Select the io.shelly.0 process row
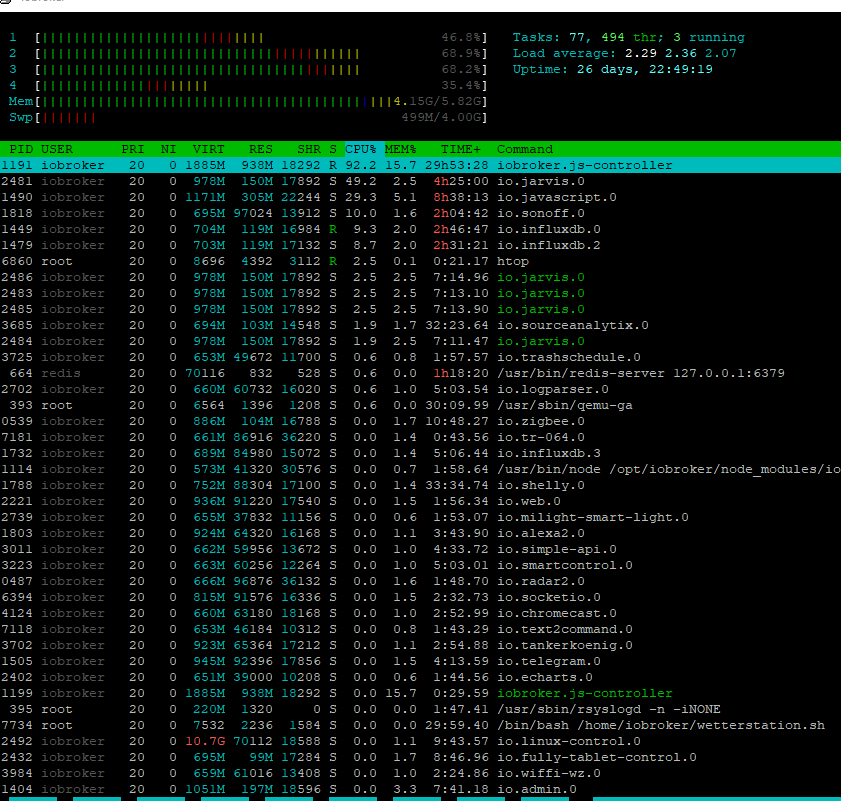The image size is (841, 801). (x=420, y=486)
